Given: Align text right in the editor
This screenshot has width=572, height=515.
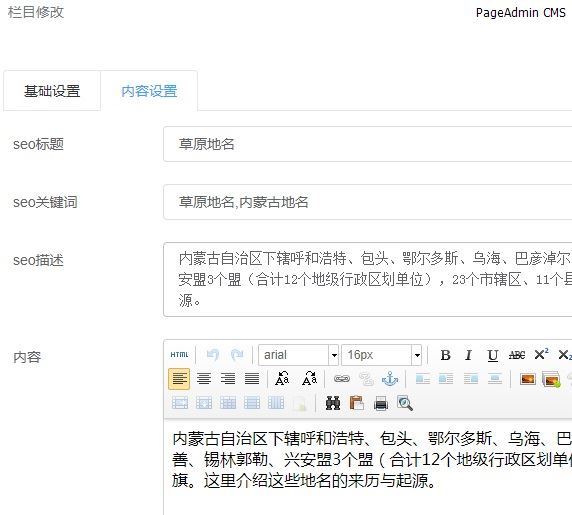Looking at the screenshot, I should click(x=228, y=379).
